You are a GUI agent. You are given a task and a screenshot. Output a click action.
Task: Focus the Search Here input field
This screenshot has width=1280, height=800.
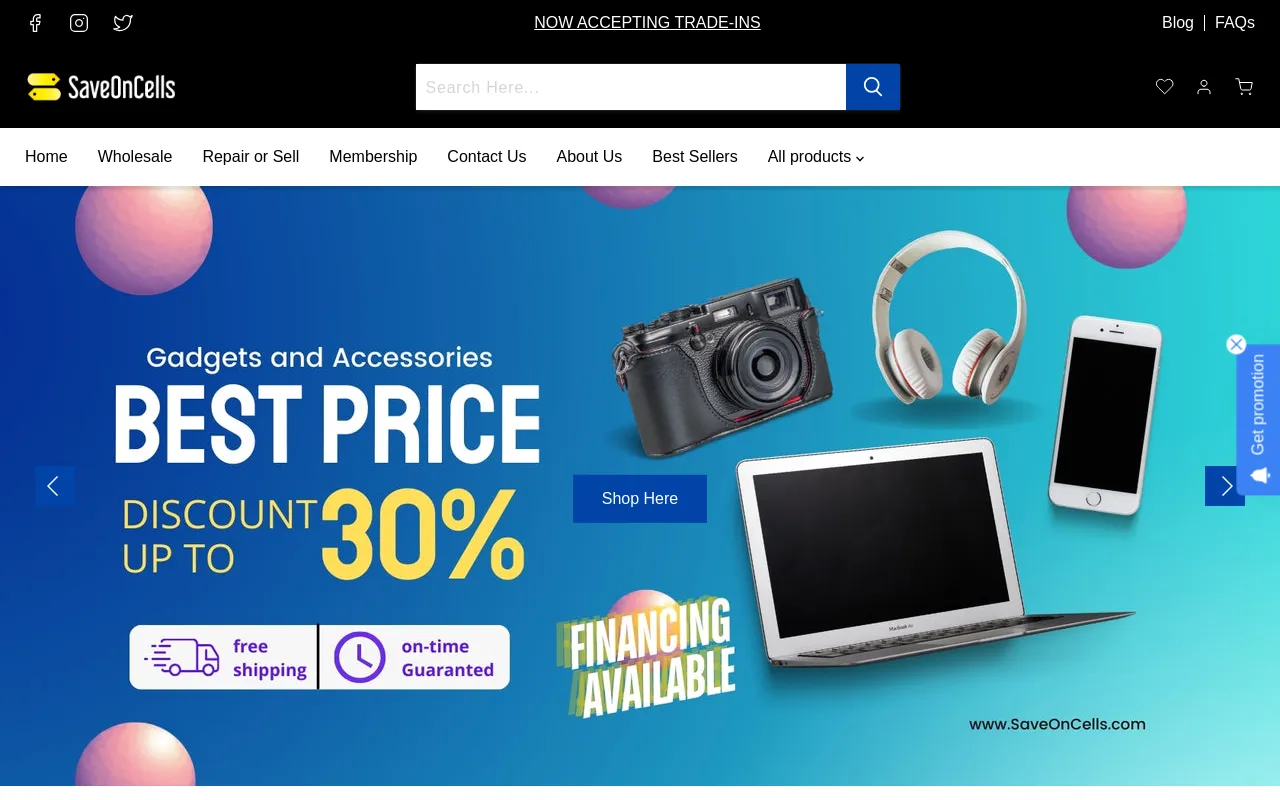click(631, 87)
